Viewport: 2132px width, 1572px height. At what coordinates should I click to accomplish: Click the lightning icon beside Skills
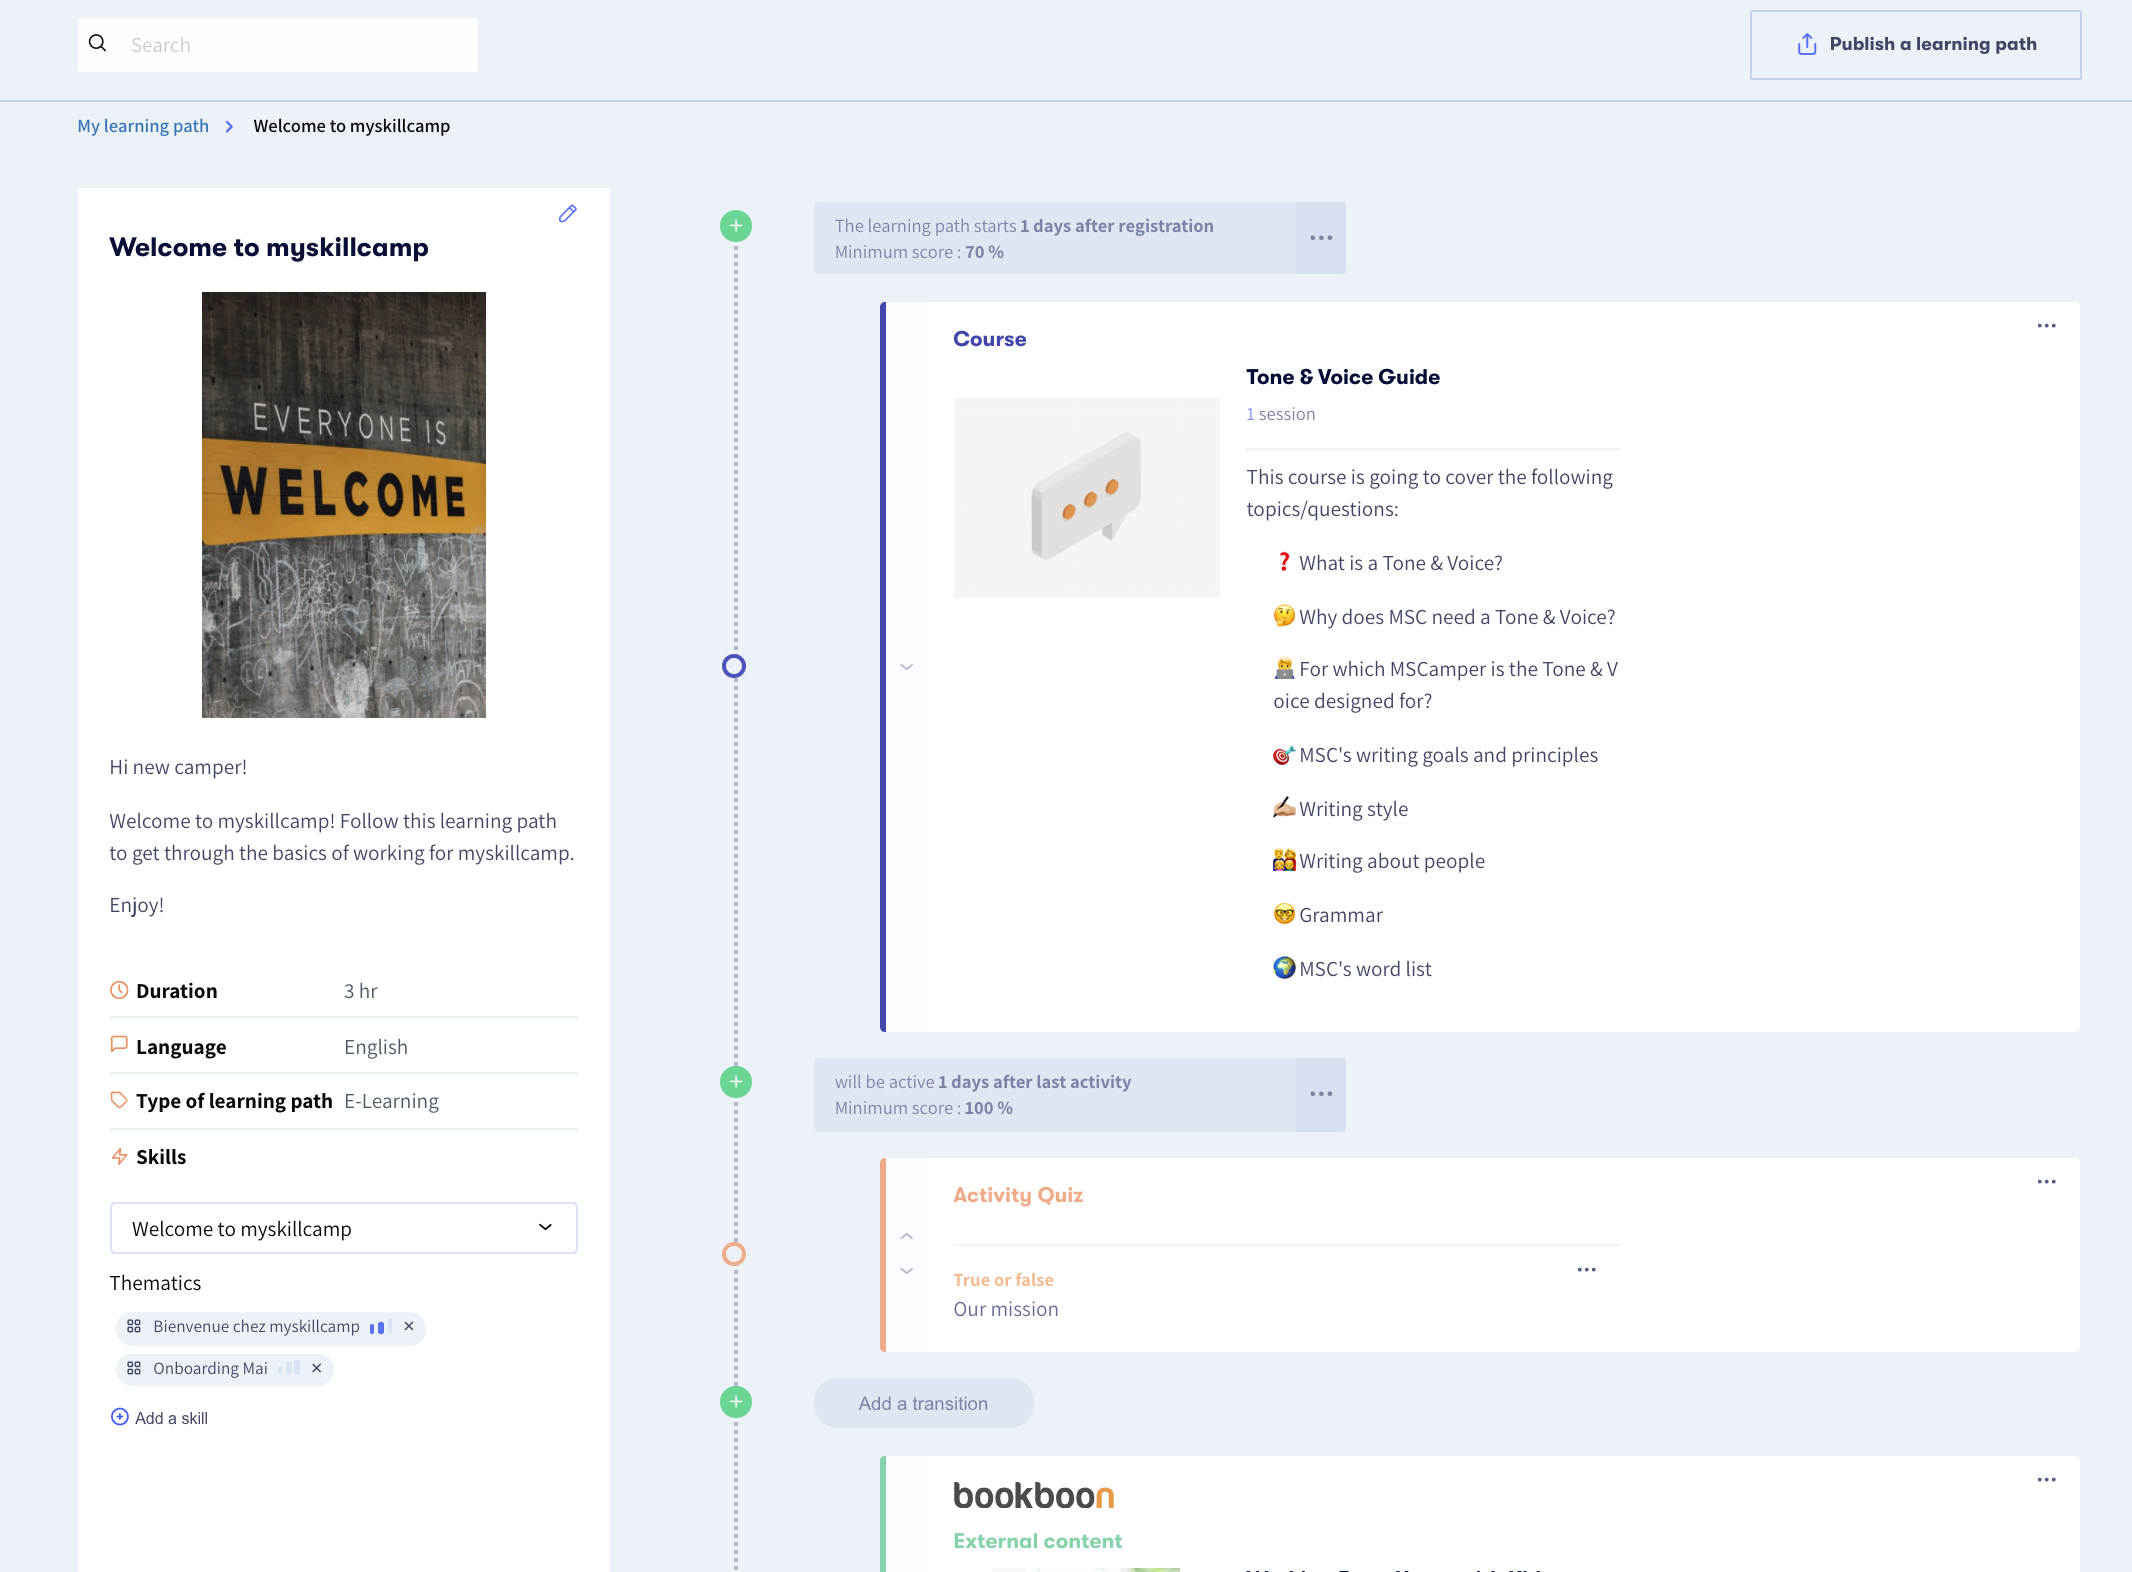tap(119, 1156)
